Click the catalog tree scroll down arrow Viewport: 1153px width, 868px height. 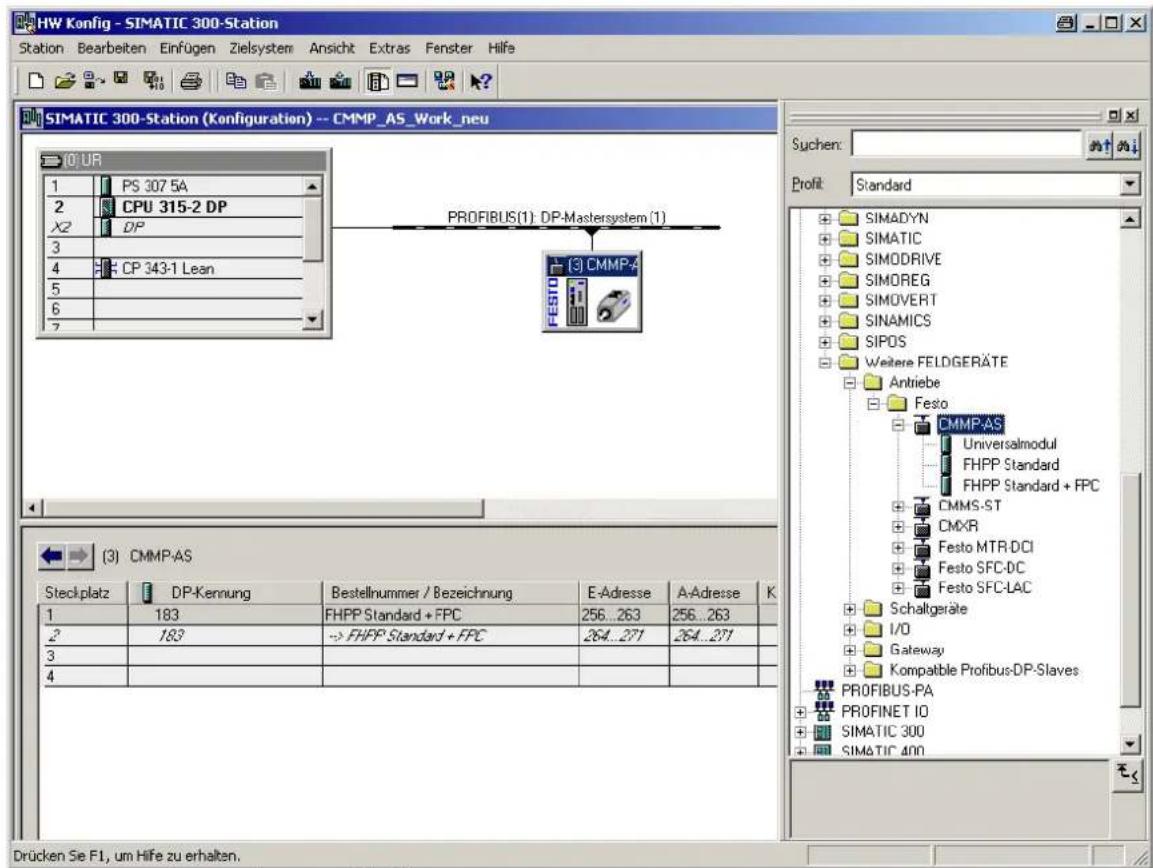click(1130, 744)
